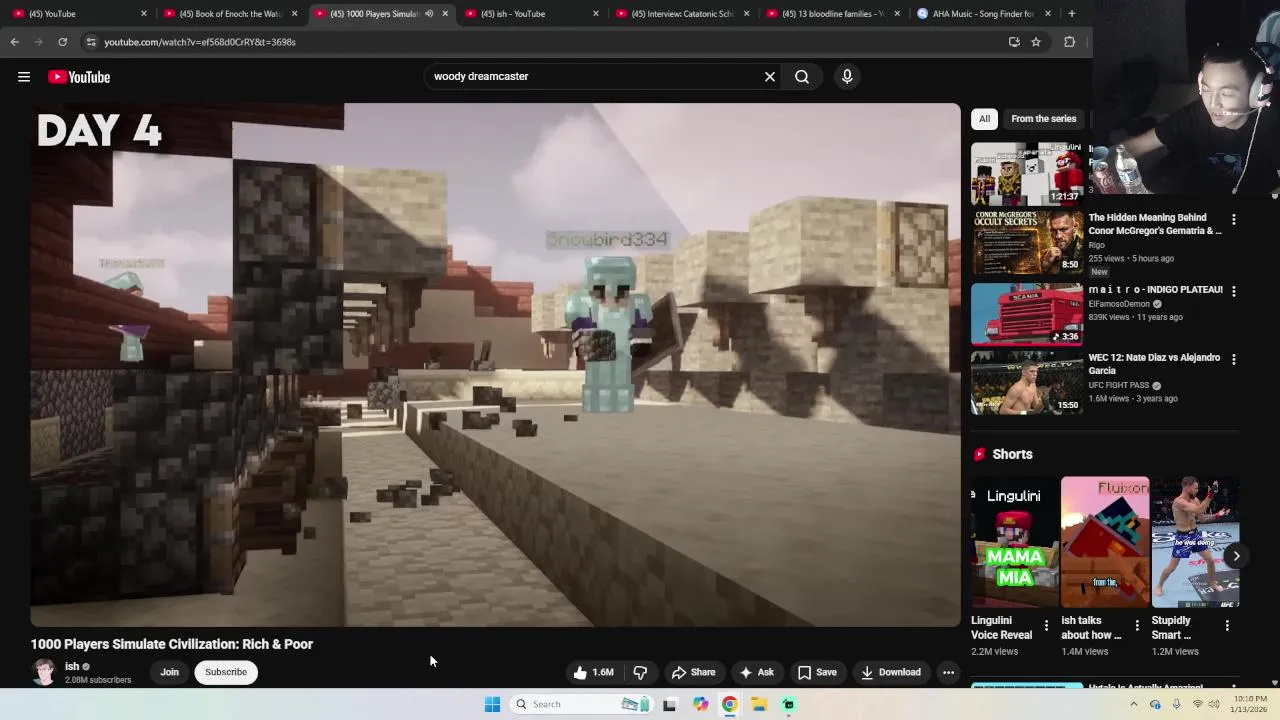Run search with the magnifier button
This screenshot has height=720, width=1280.
point(802,76)
